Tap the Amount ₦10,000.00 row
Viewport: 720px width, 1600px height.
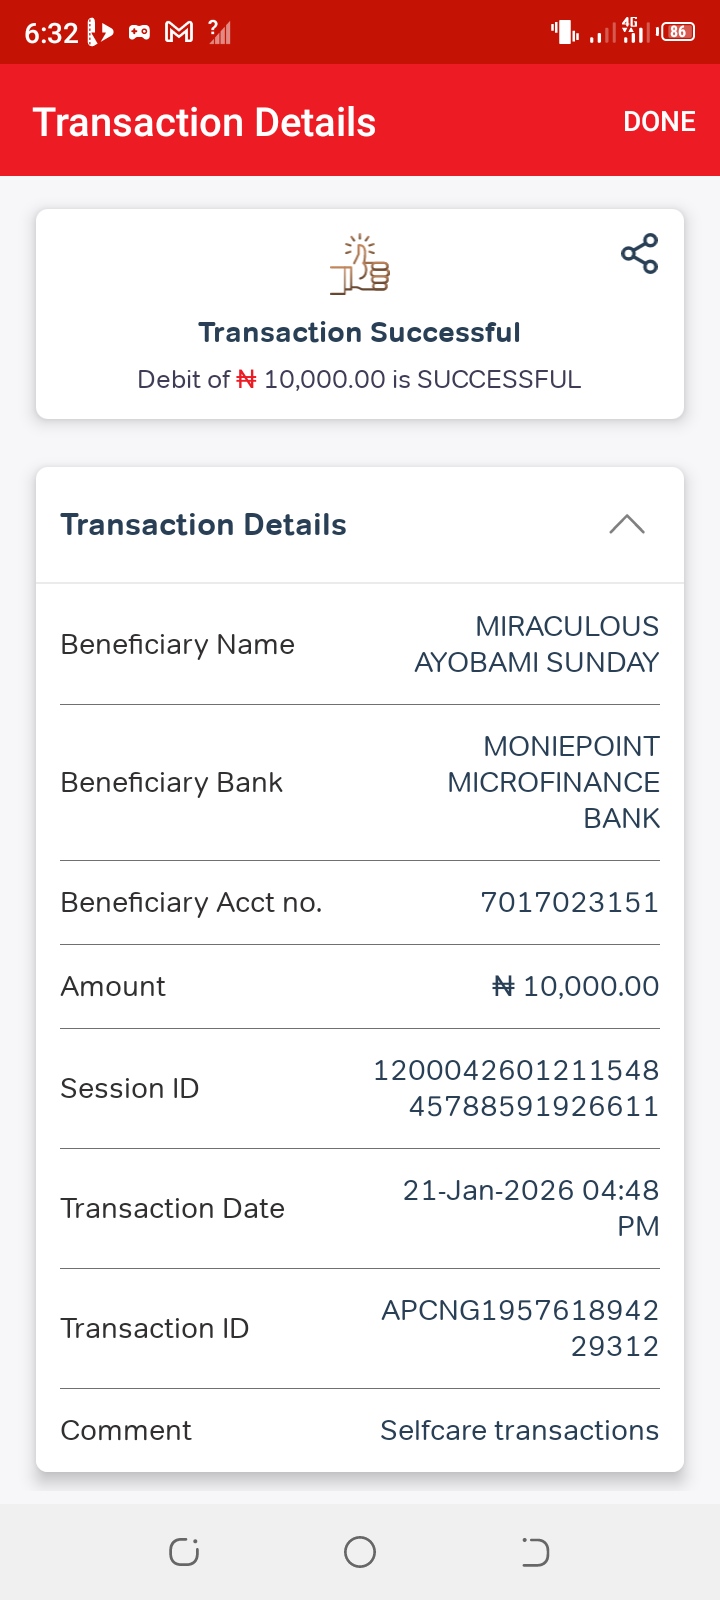pyautogui.click(x=360, y=986)
